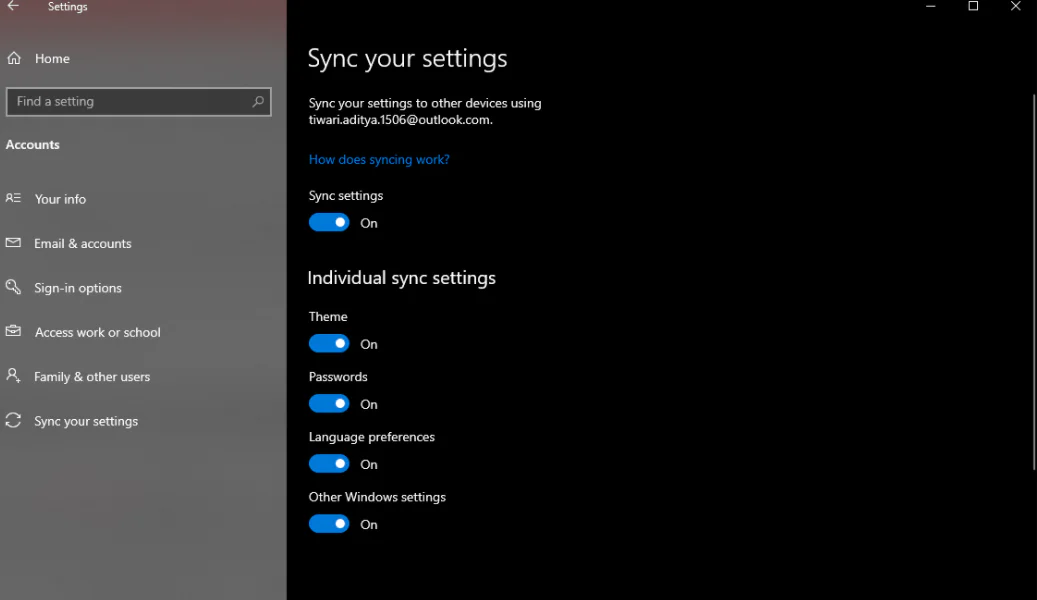Switch off Language preferences sync
Screen dimensions: 1037x600
pos(329,464)
